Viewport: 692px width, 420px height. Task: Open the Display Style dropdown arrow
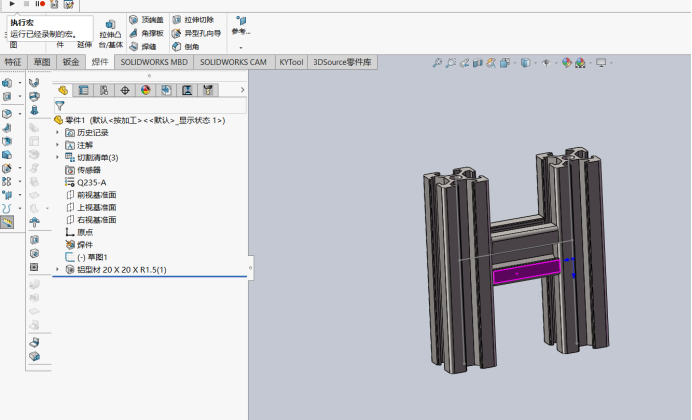click(x=535, y=63)
